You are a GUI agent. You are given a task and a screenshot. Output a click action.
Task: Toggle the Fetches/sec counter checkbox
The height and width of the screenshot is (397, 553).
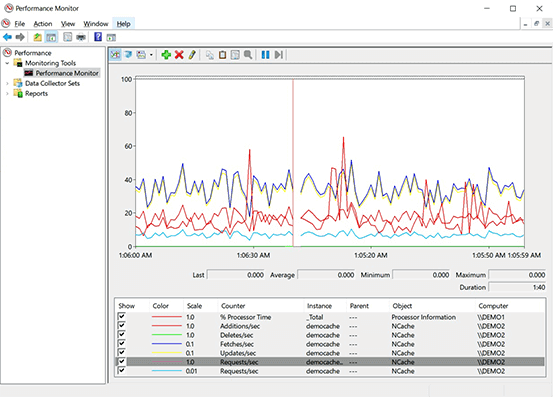point(121,343)
